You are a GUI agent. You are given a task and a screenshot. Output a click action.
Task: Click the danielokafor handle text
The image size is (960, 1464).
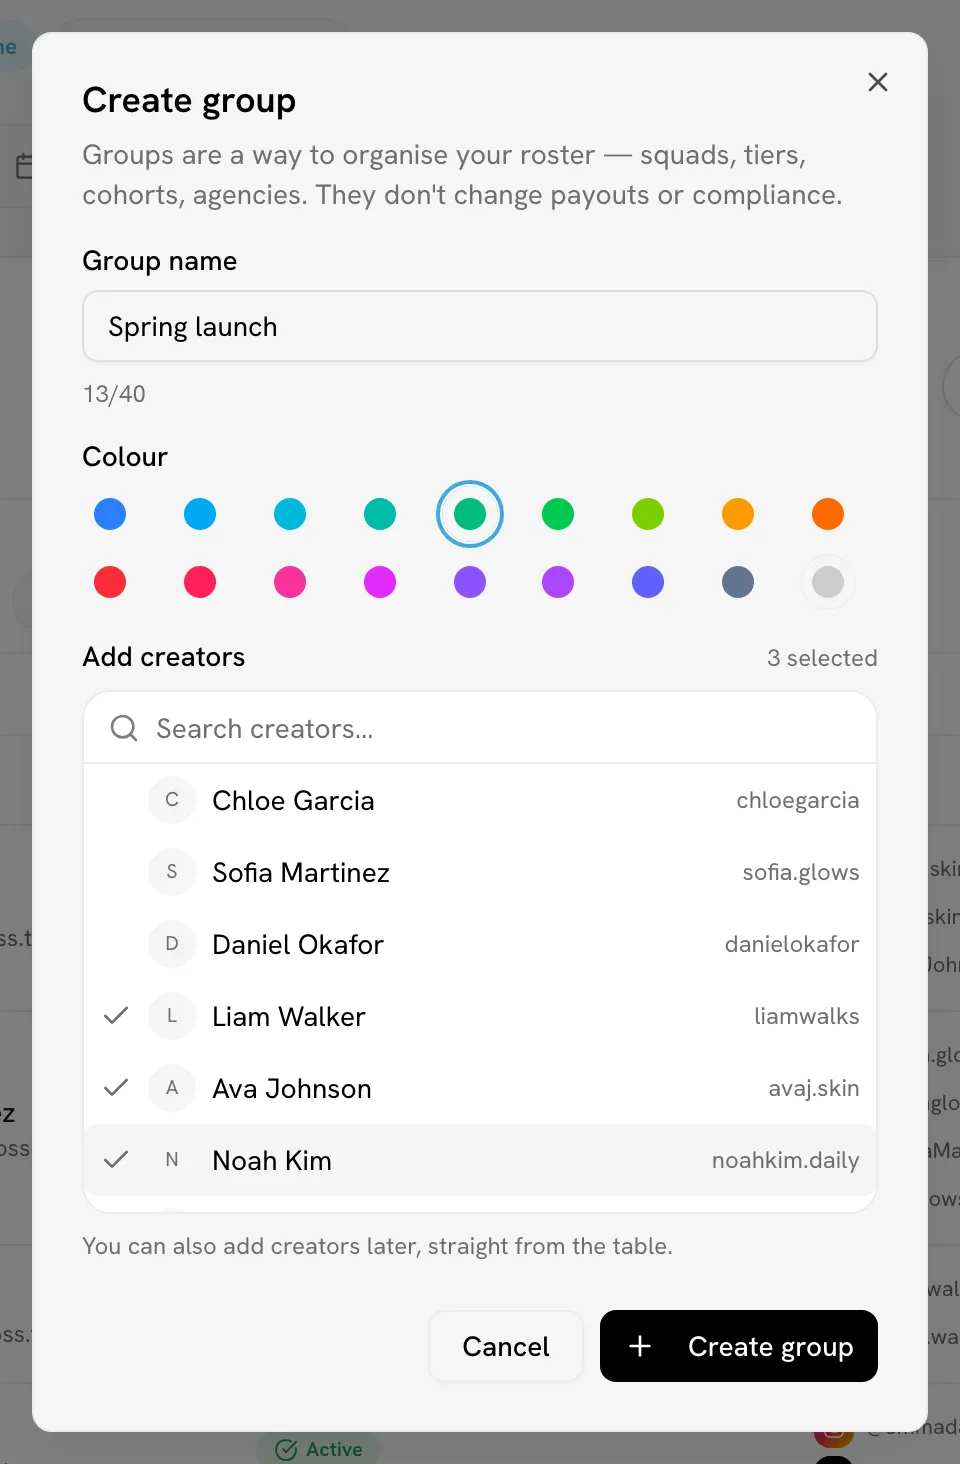(x=792, y=944)
